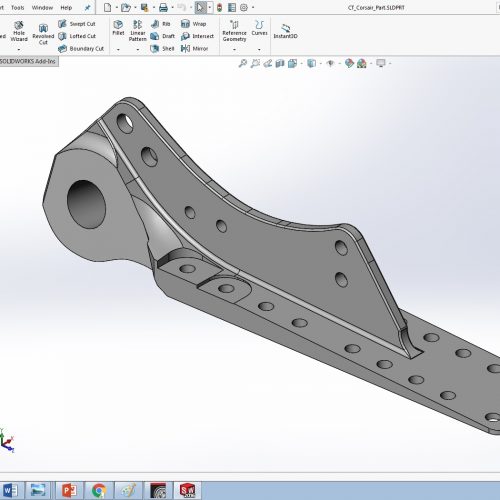
Task: Create a new document
Action: click(x=107, y=7)
